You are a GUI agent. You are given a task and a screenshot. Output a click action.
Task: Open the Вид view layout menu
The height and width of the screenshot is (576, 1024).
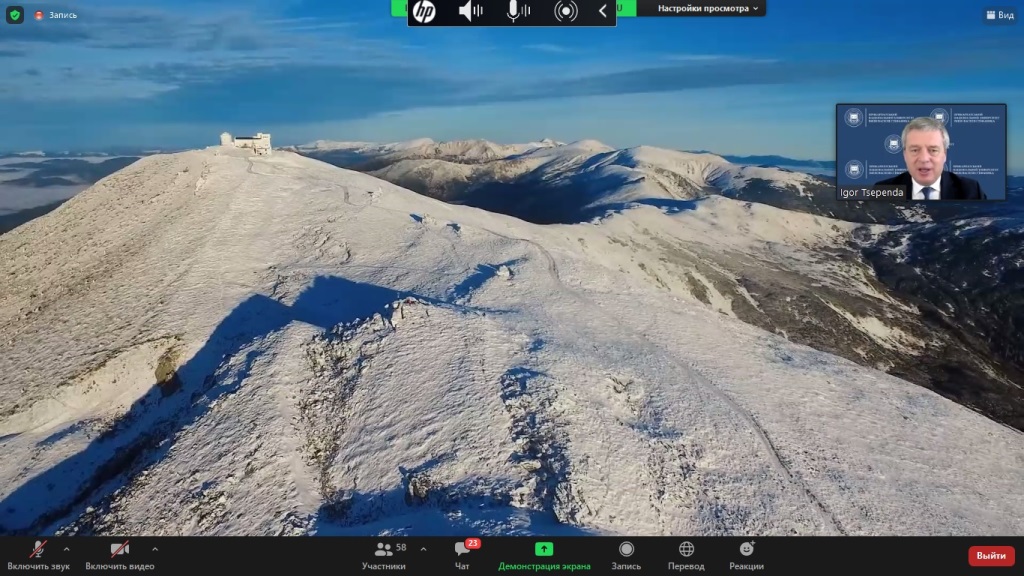(x=999, y=15)
